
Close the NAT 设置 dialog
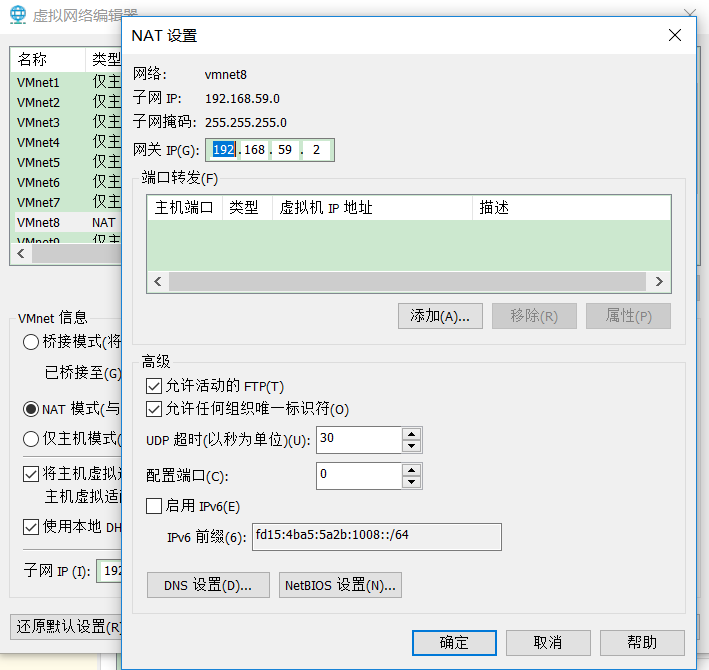click(x=675, y=35)
